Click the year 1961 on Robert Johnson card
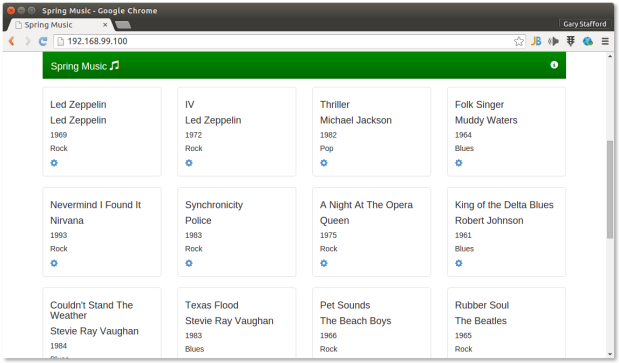This screenshot has height=363, width=619. click(463, 235)
